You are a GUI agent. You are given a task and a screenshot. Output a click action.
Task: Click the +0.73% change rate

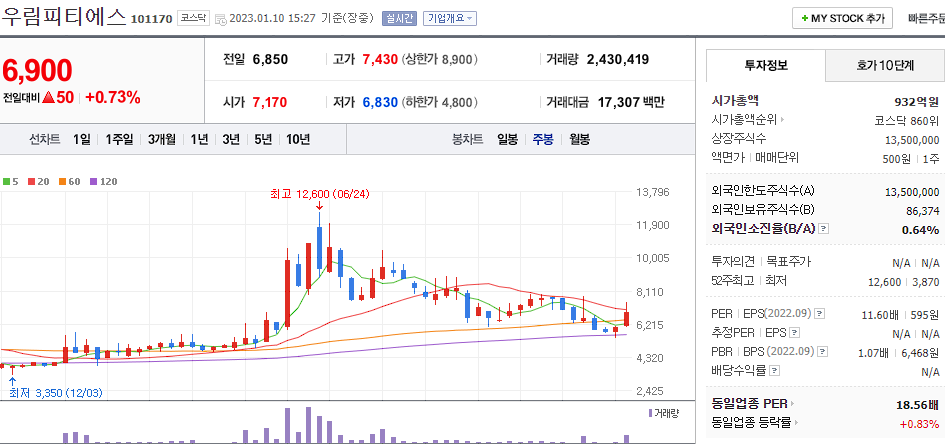(x=113, y=98)
